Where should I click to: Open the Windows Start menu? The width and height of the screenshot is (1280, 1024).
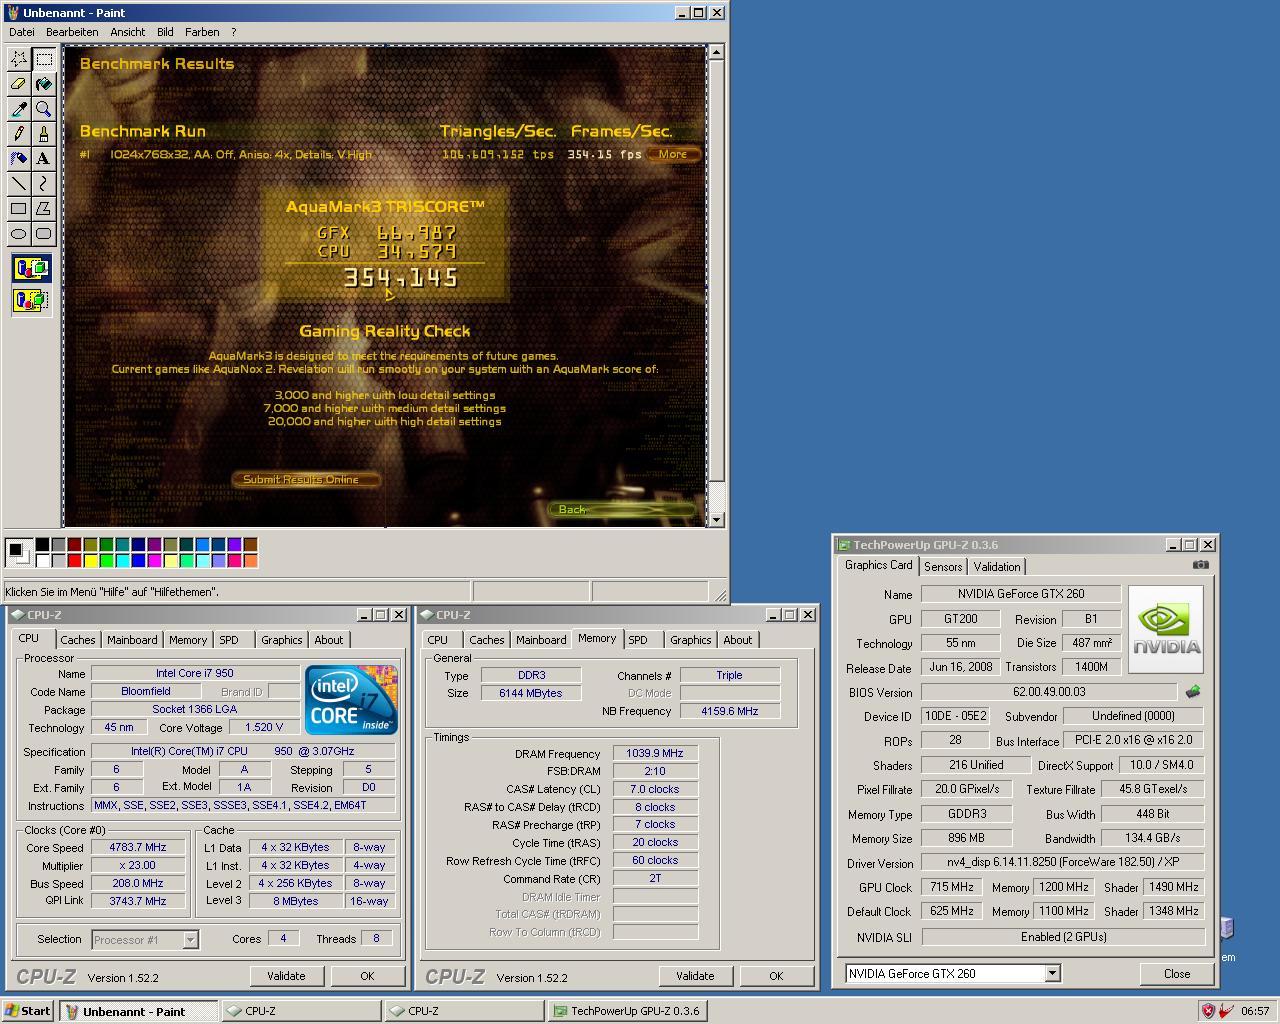coord(28,1011)
